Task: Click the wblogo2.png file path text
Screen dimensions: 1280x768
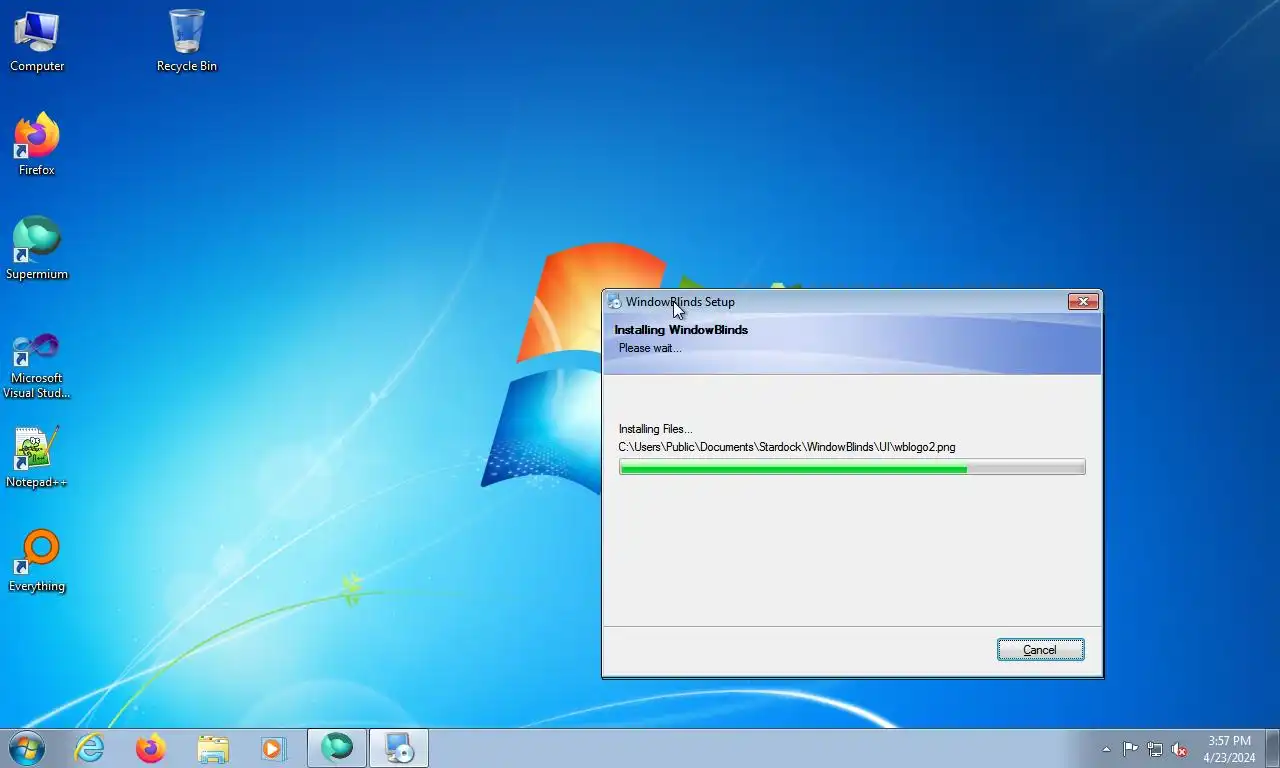Action: [787, 447]
